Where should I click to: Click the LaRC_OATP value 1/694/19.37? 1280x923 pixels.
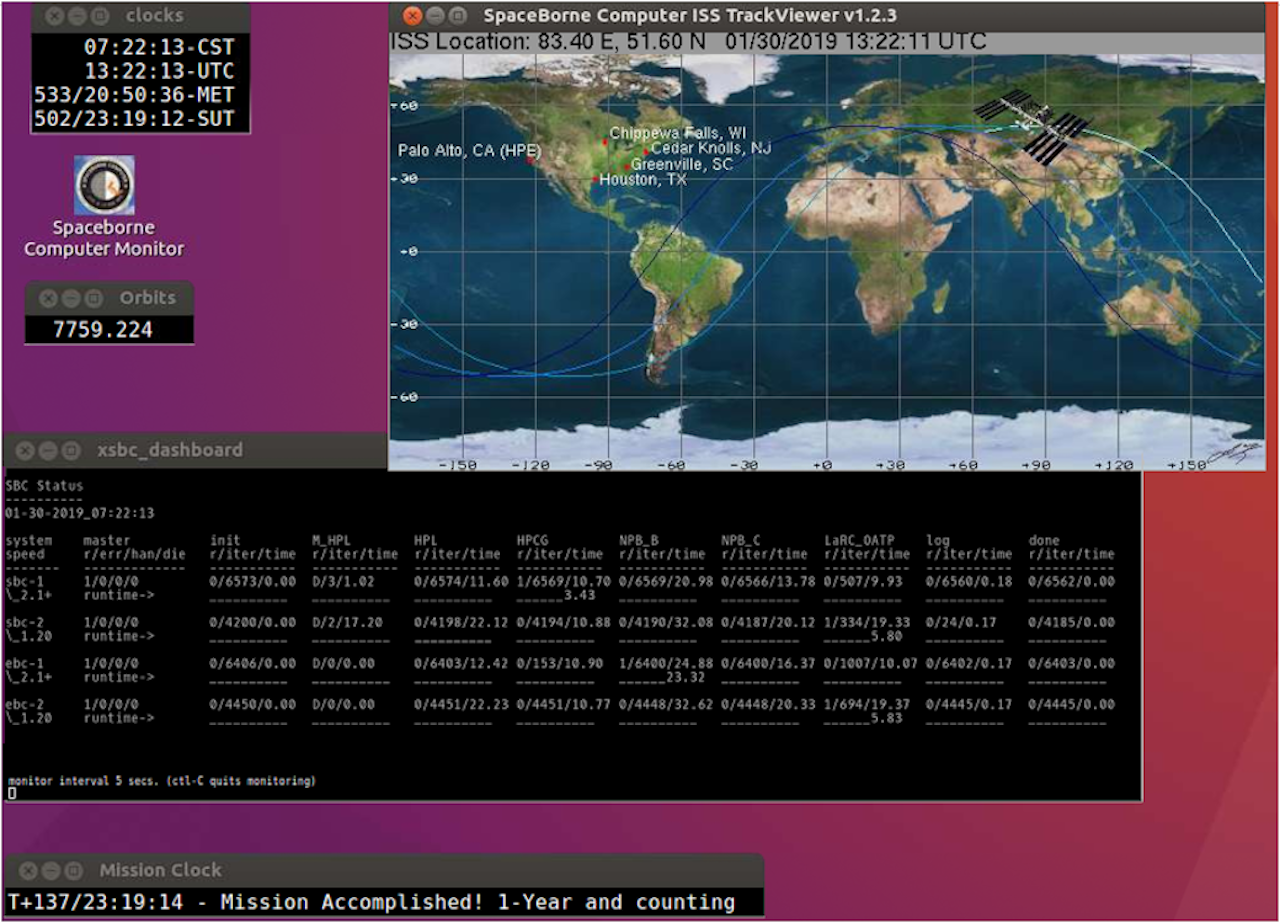(x=867, y=704)
